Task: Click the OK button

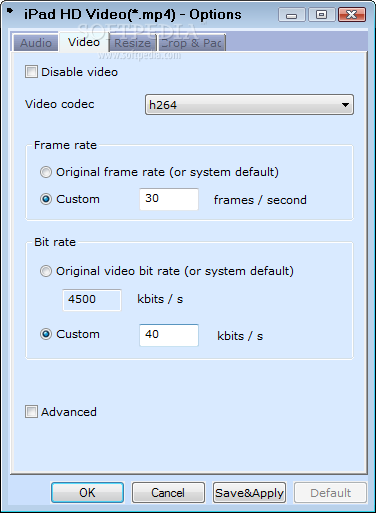Action: (87, 492)
